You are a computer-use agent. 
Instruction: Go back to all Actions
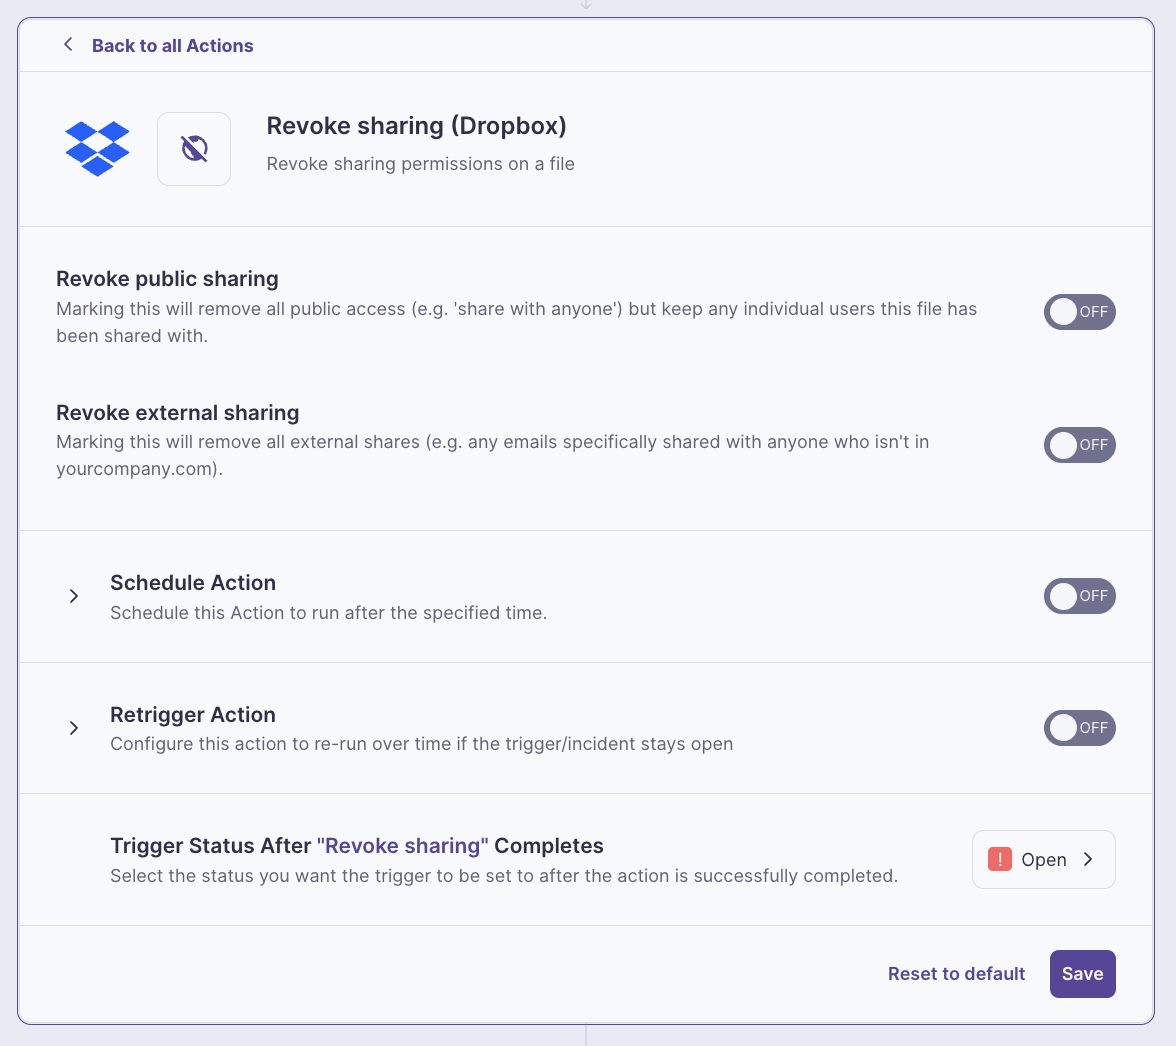172,46
